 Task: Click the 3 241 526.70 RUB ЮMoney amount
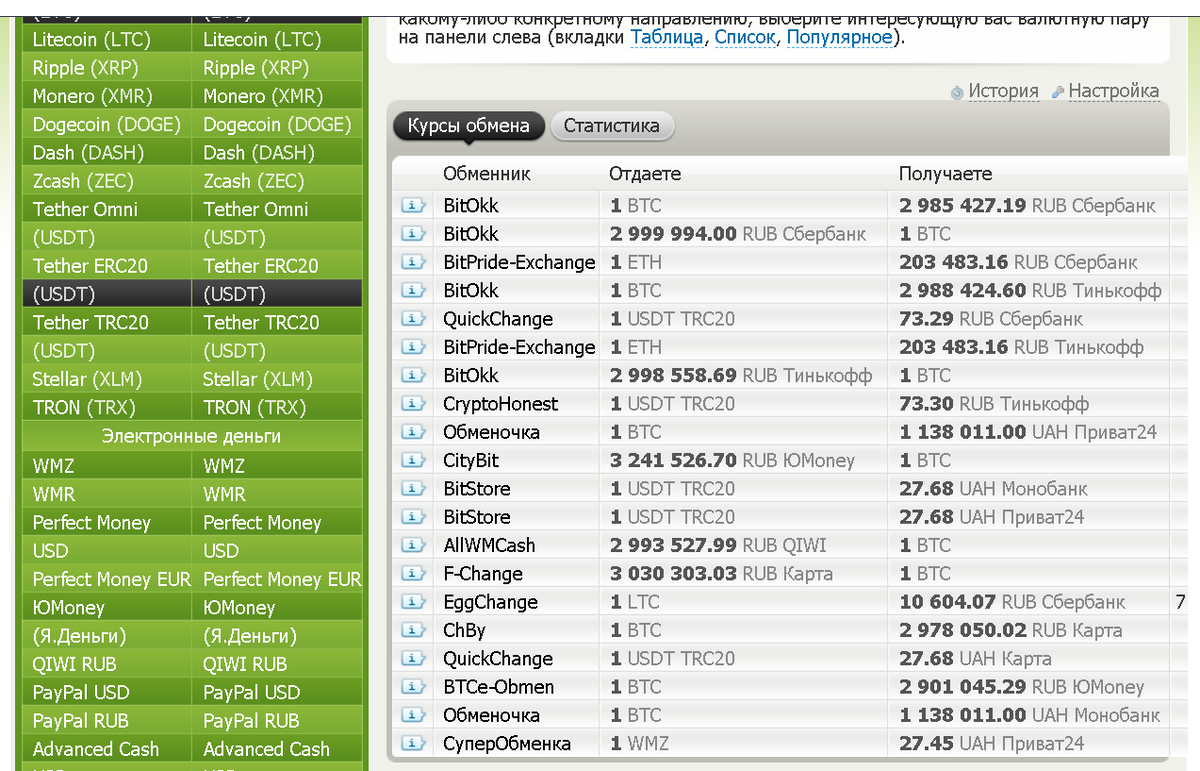733,460
